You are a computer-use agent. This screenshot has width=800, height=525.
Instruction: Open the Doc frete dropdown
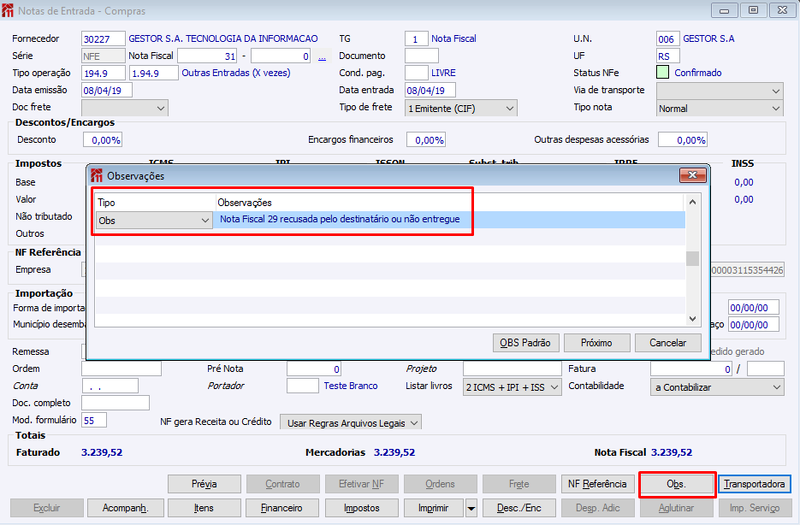(x=161, y=108)
